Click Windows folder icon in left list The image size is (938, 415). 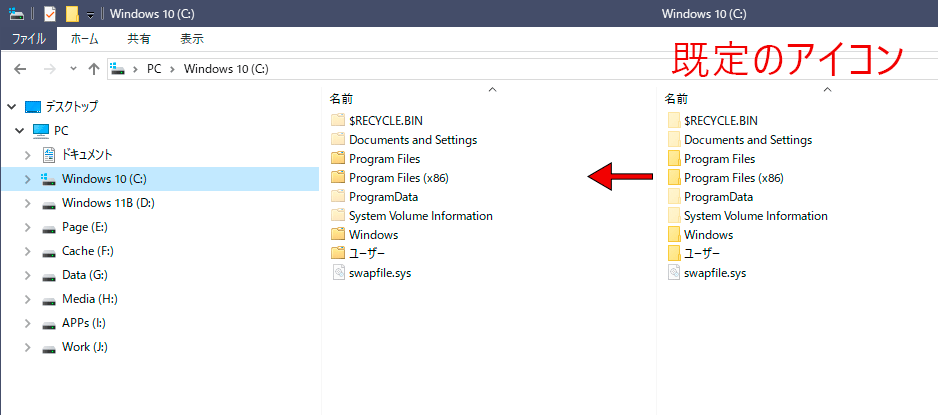point(338,234)
